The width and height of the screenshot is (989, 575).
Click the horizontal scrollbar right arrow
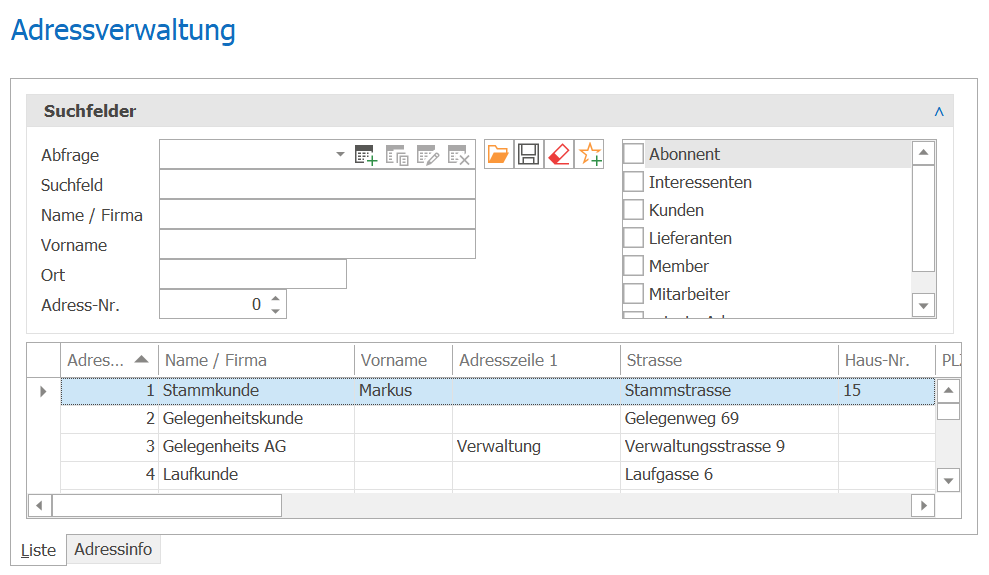[923, 505]
